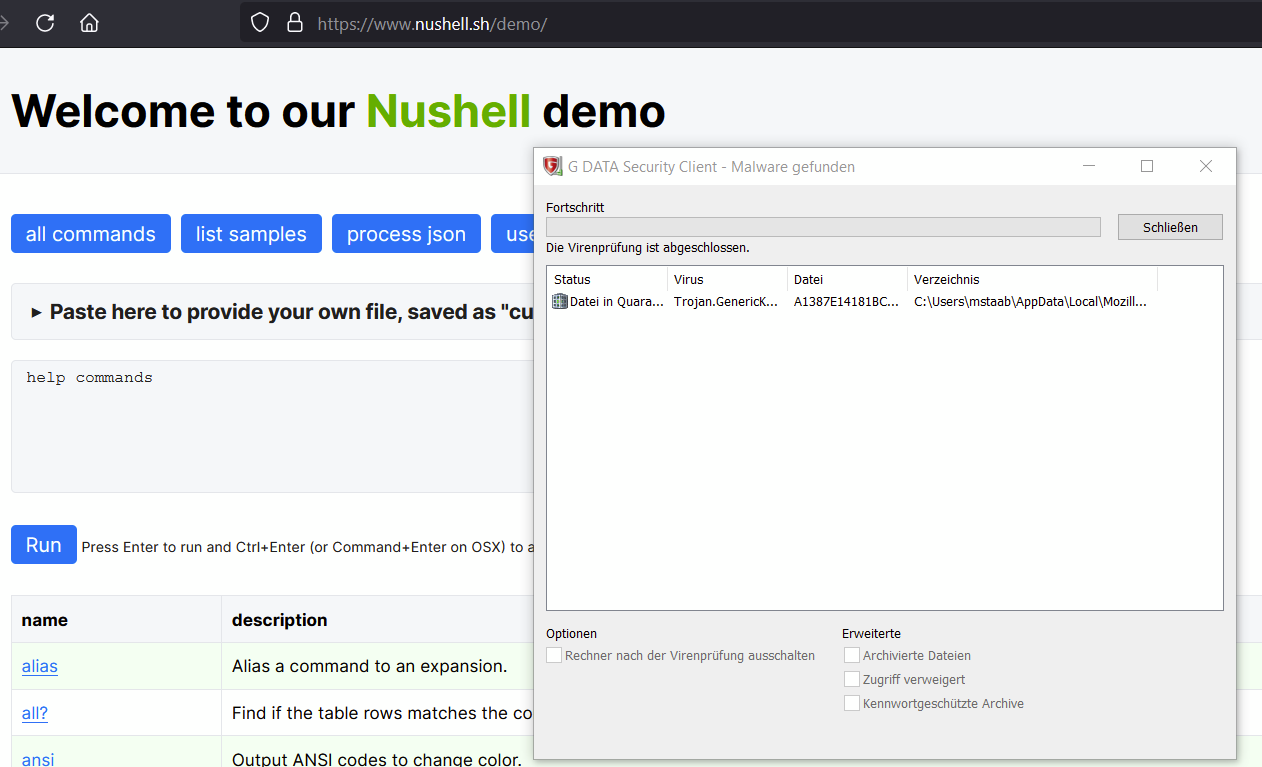Click into the 'help commands' text area
This screenshot has width=1262, height=767.
pos(272,426)
